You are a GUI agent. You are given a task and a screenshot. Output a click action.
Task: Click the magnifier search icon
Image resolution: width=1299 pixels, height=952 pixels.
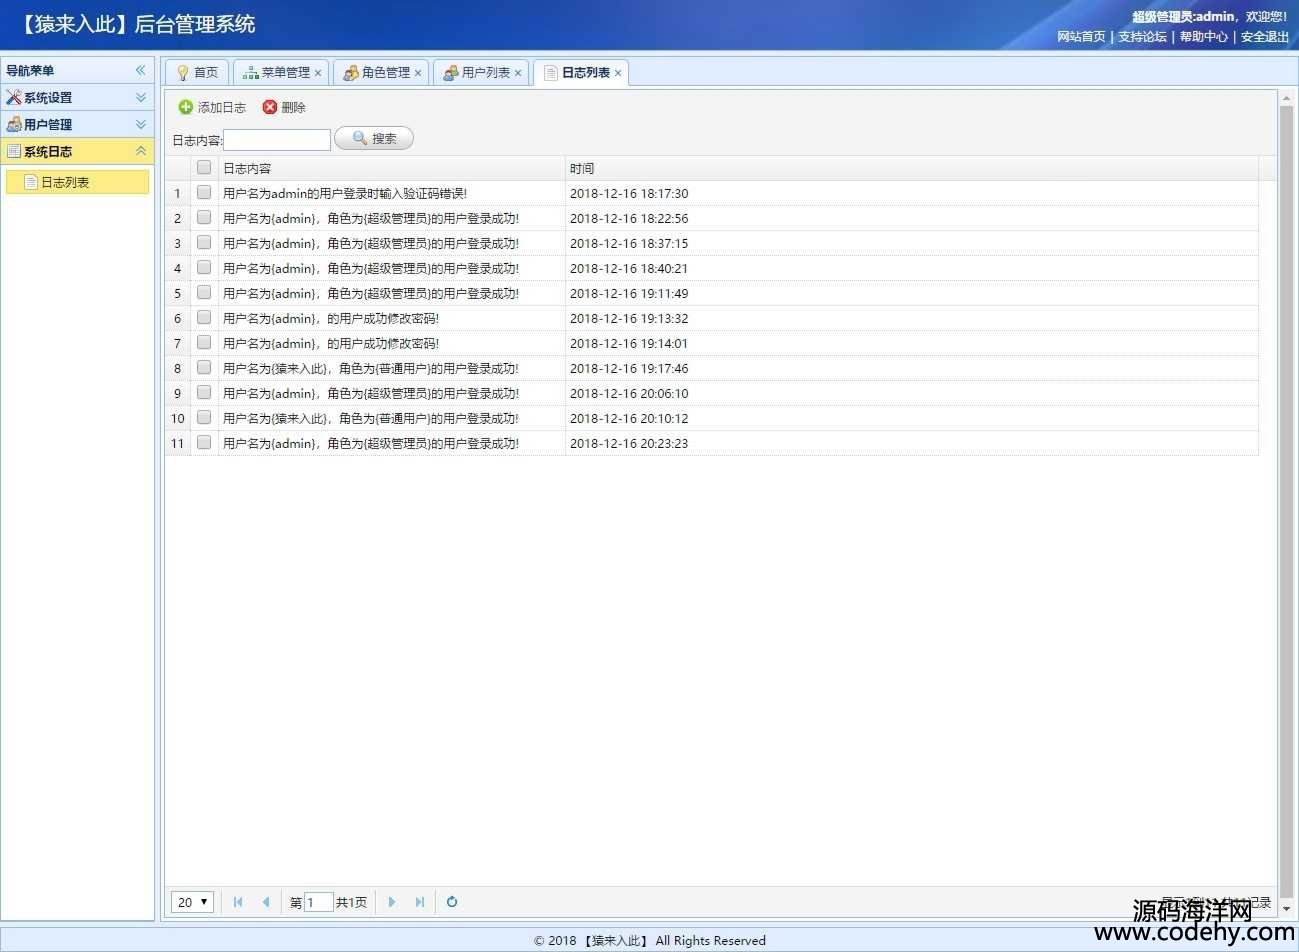[360, 138]
